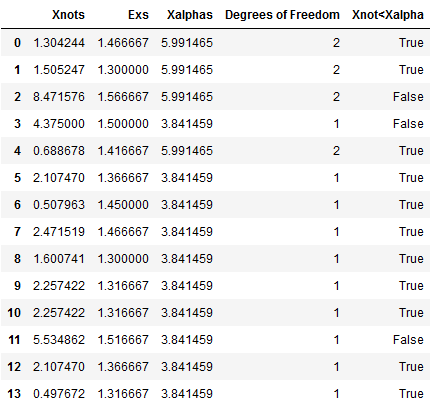Select the Xnots value 5.534862
Viewport: 441px width, 412px height.
click(59, 340)
